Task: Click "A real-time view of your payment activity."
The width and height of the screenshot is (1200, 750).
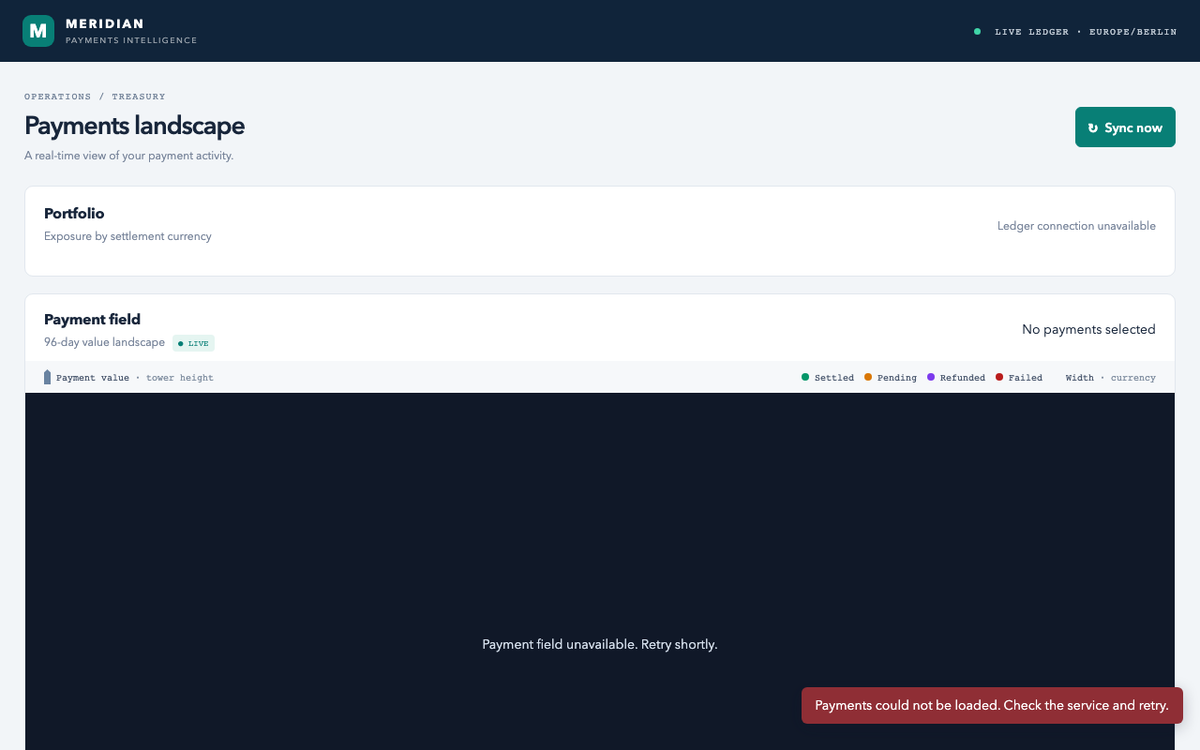Action: 129,156
